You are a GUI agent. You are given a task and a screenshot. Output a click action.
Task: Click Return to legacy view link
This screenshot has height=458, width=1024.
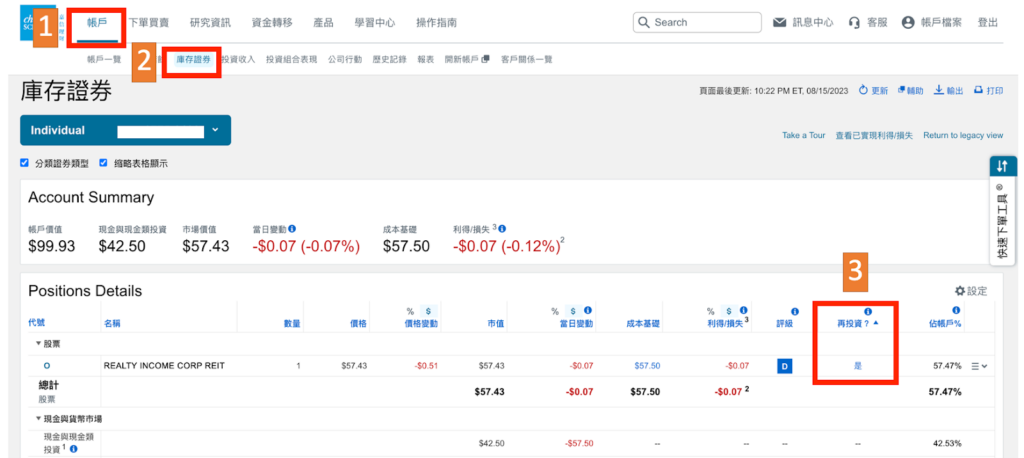[x=962, y=135]
